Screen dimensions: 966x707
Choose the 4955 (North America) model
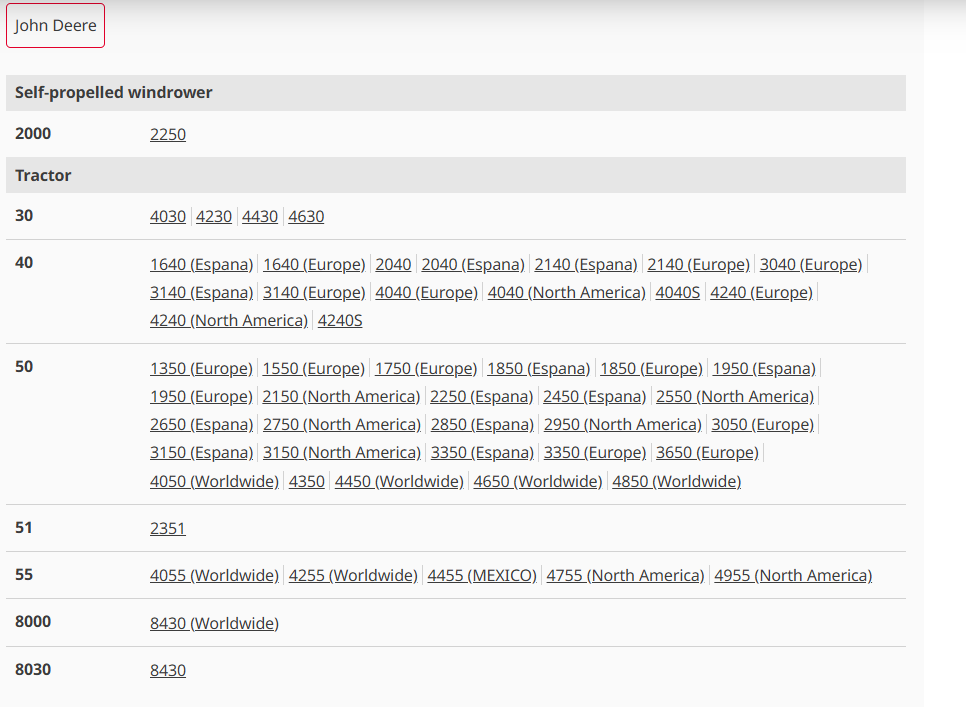coord(793,575)
